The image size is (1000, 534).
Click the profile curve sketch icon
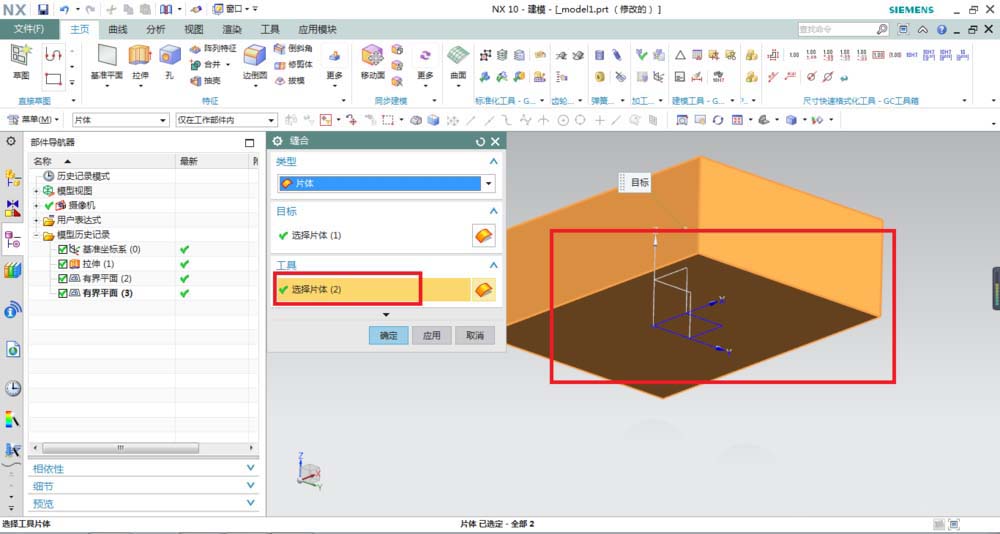click(54, 55)
